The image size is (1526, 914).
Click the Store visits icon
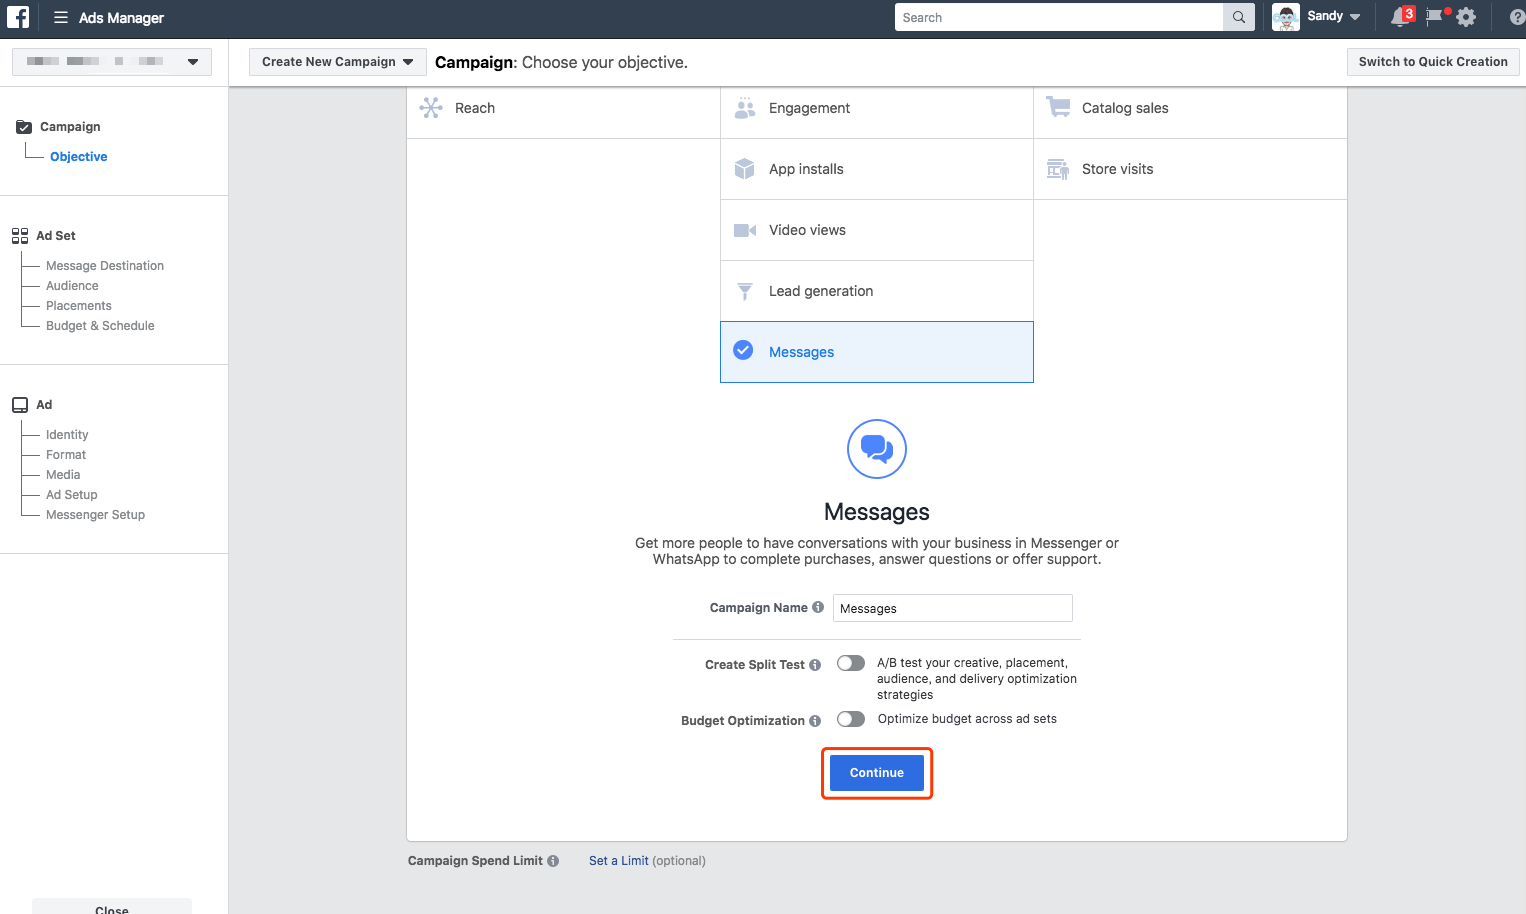[1058, 169]
